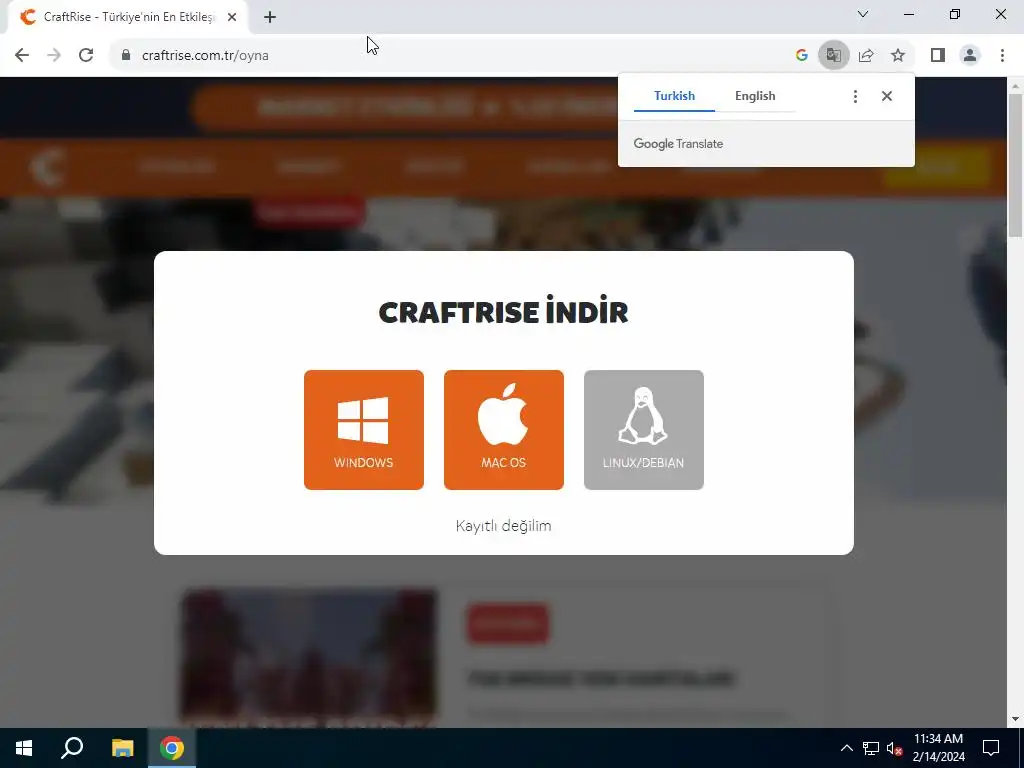Show hidden system tray icons
The image size is (1024, 768).
click(x=846, y=748)
